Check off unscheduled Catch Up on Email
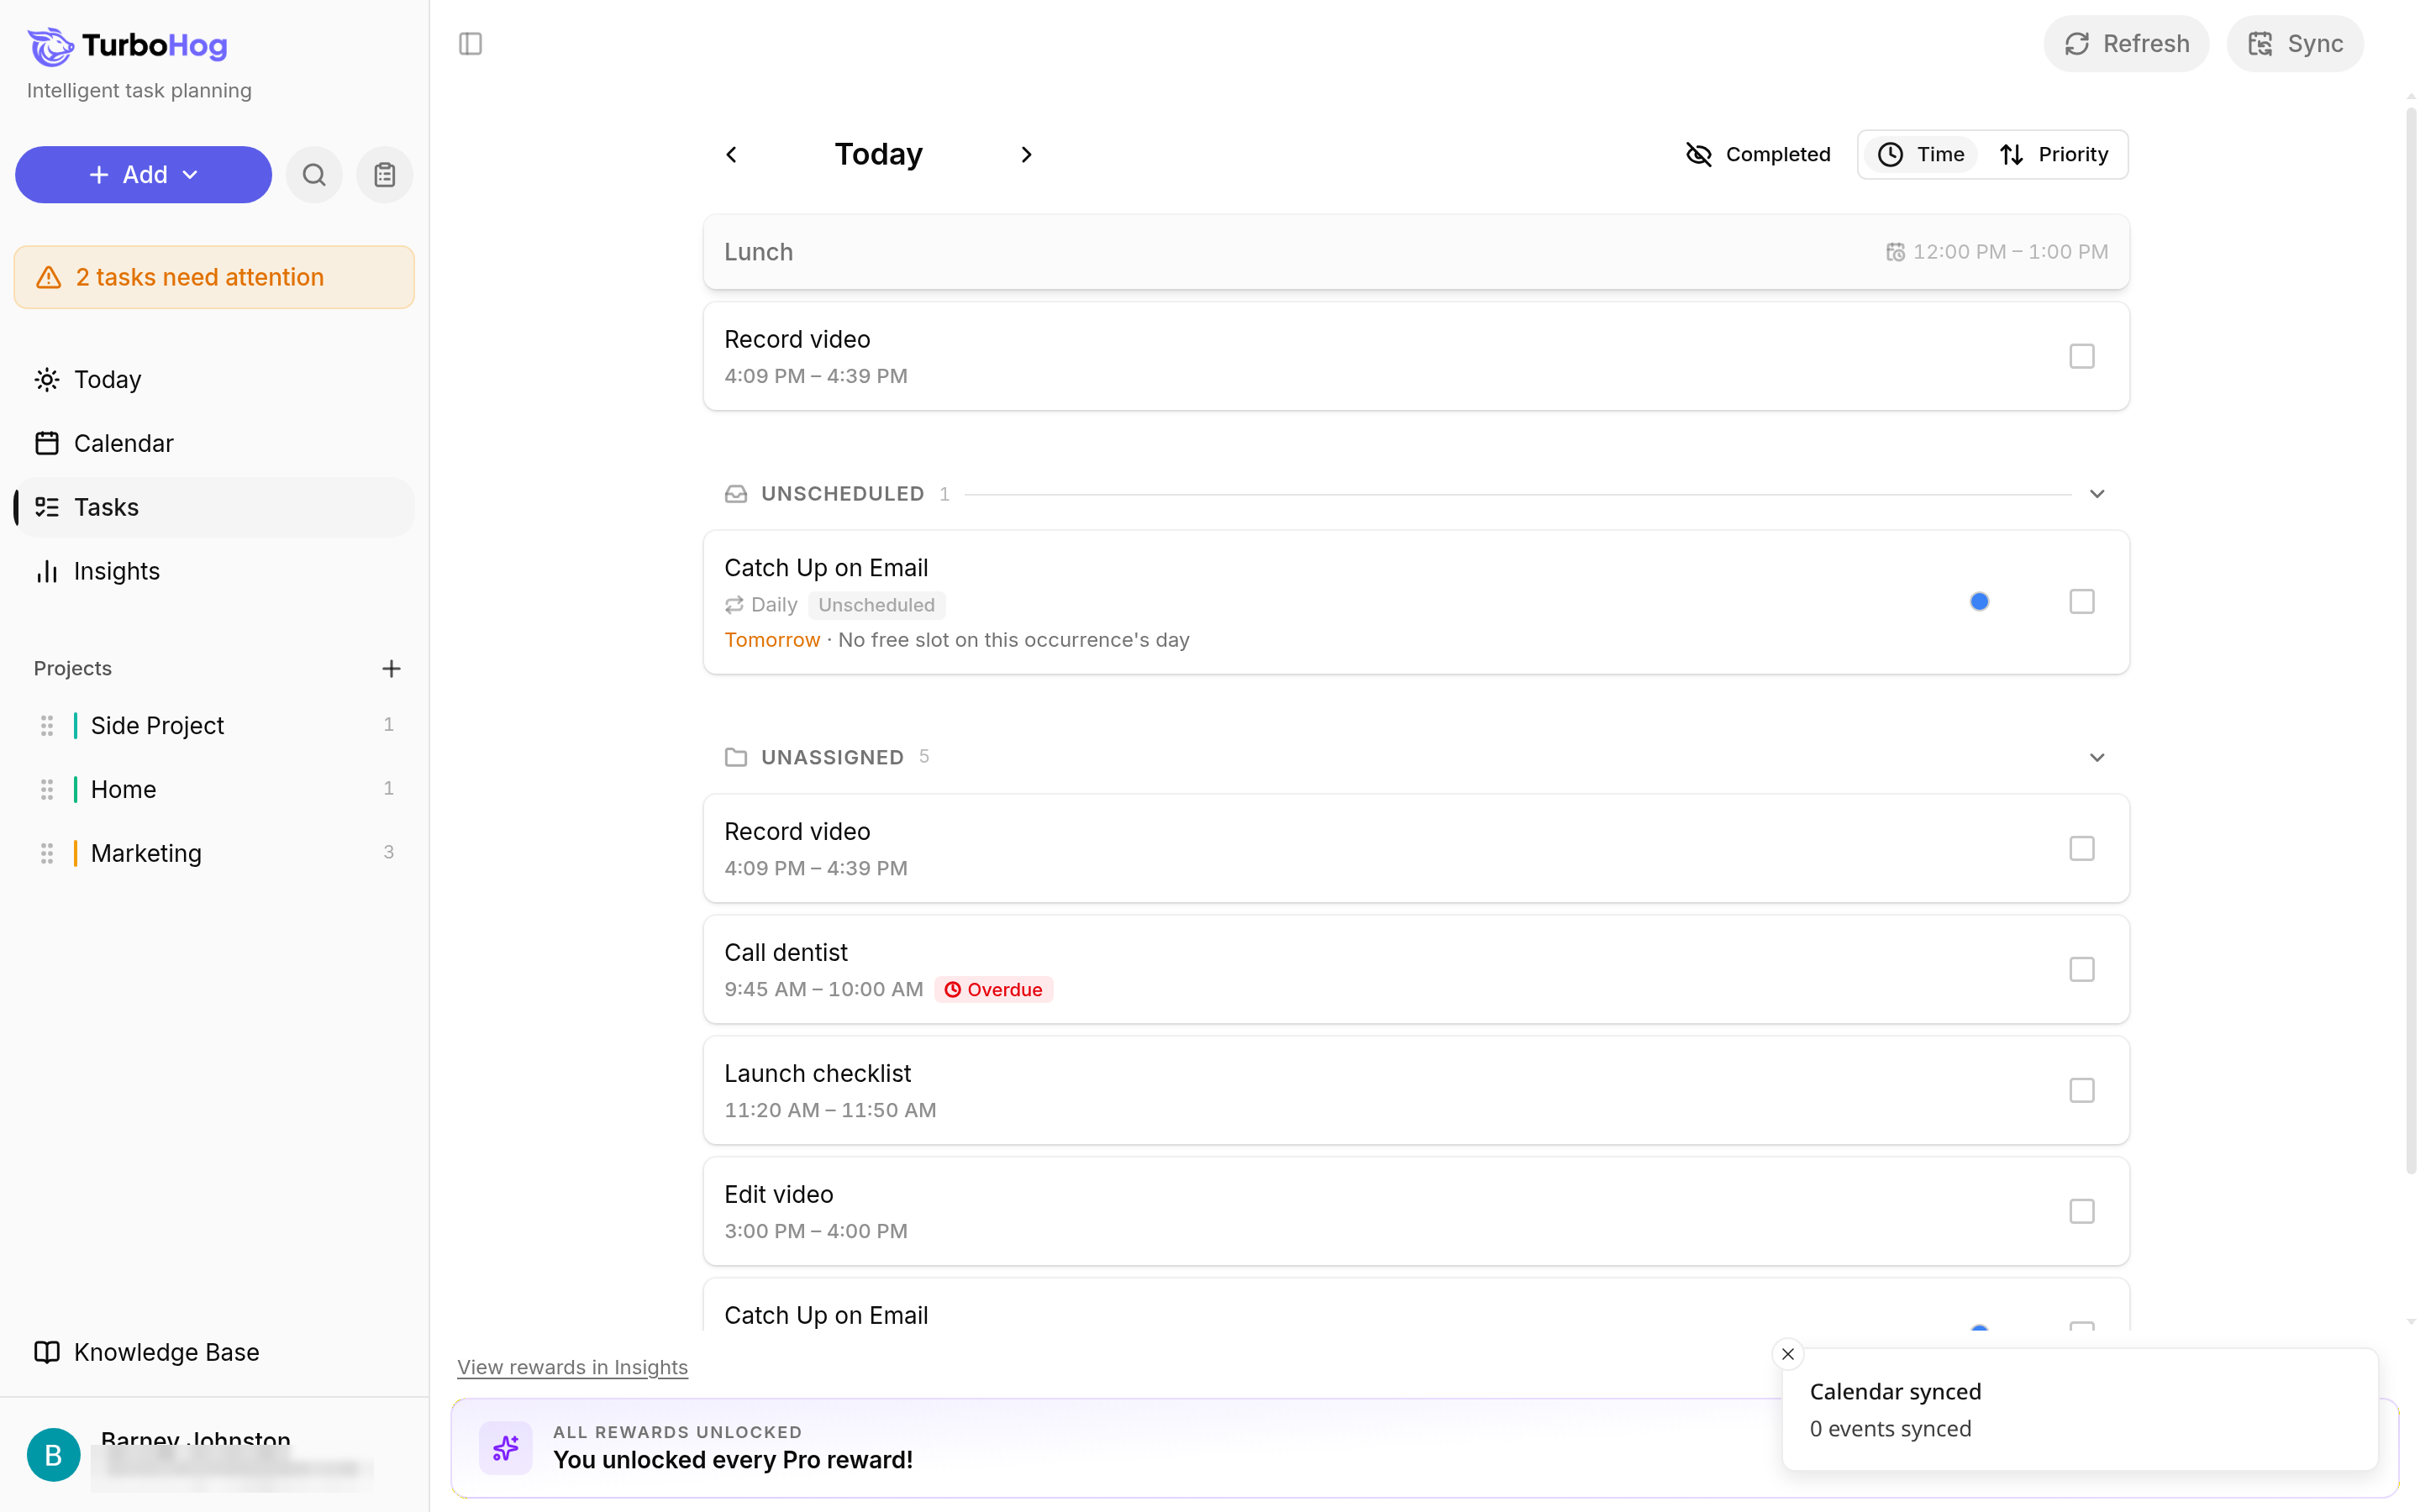Viewport: 2420px width, 1512px height. [x=2082, y=601]
